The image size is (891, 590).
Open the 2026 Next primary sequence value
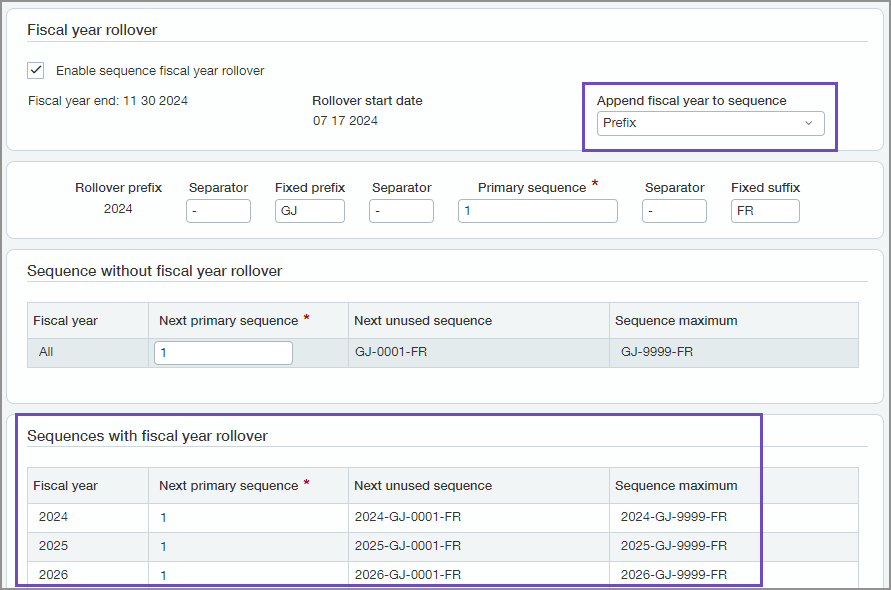[x=162, y=575]
